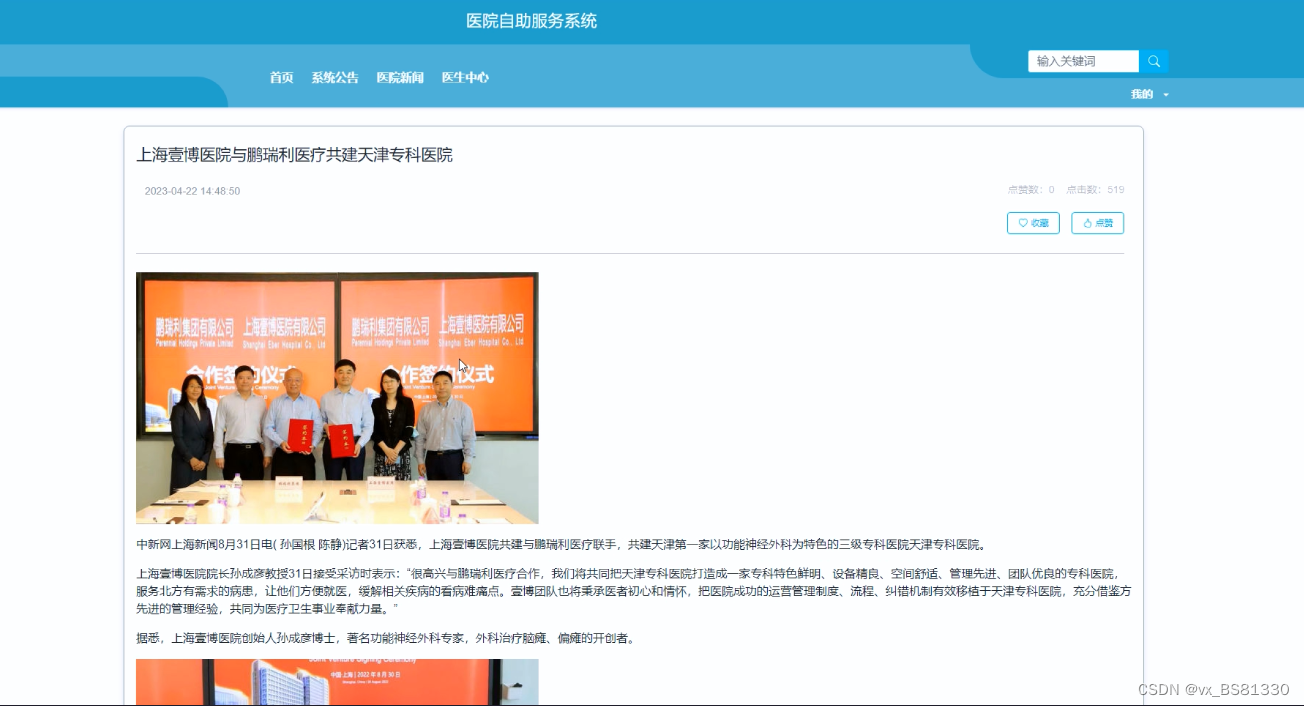Open the 我的 dropdown menu

click(x=1149, y=94)
